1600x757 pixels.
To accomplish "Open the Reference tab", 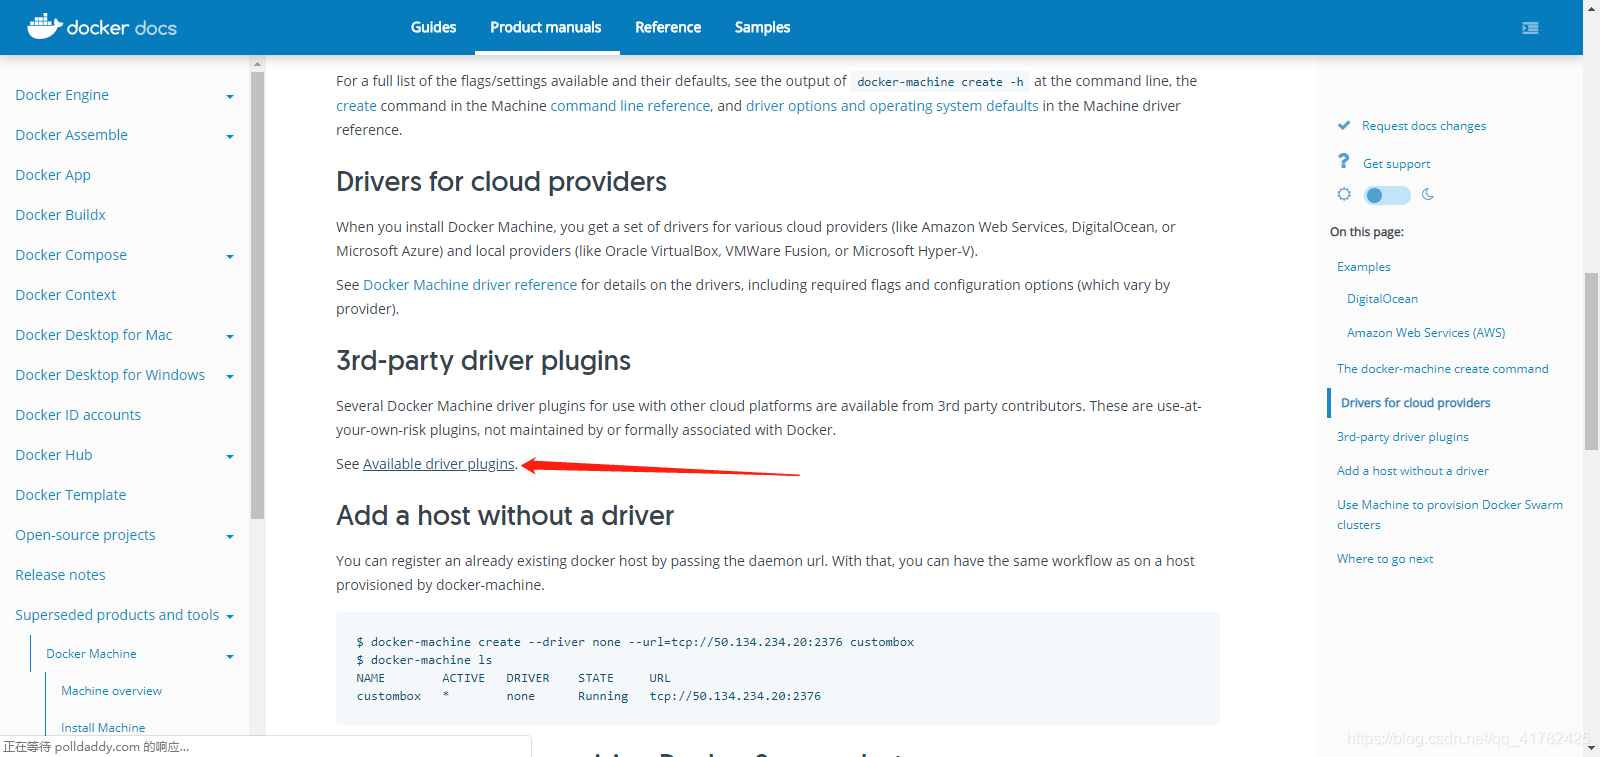I will pos(668,27).
